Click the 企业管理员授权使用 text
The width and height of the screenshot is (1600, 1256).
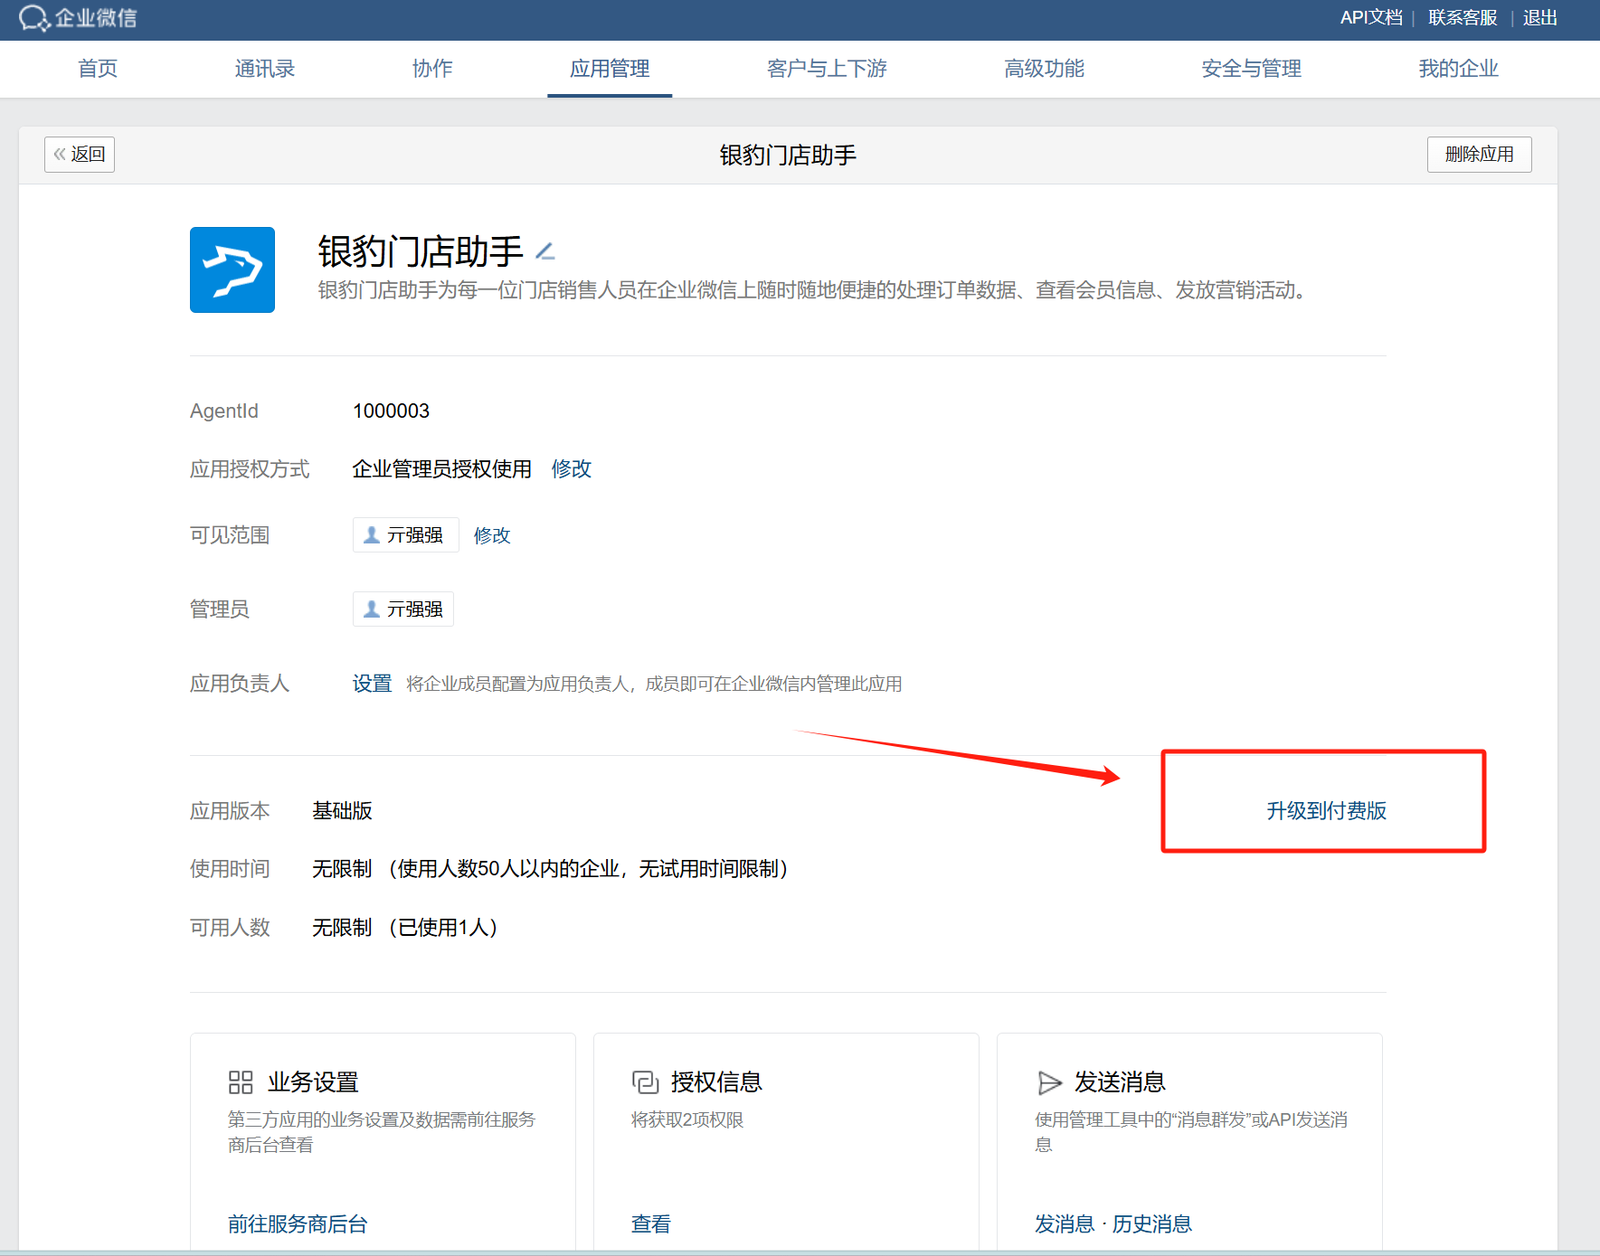coord(442,469)
